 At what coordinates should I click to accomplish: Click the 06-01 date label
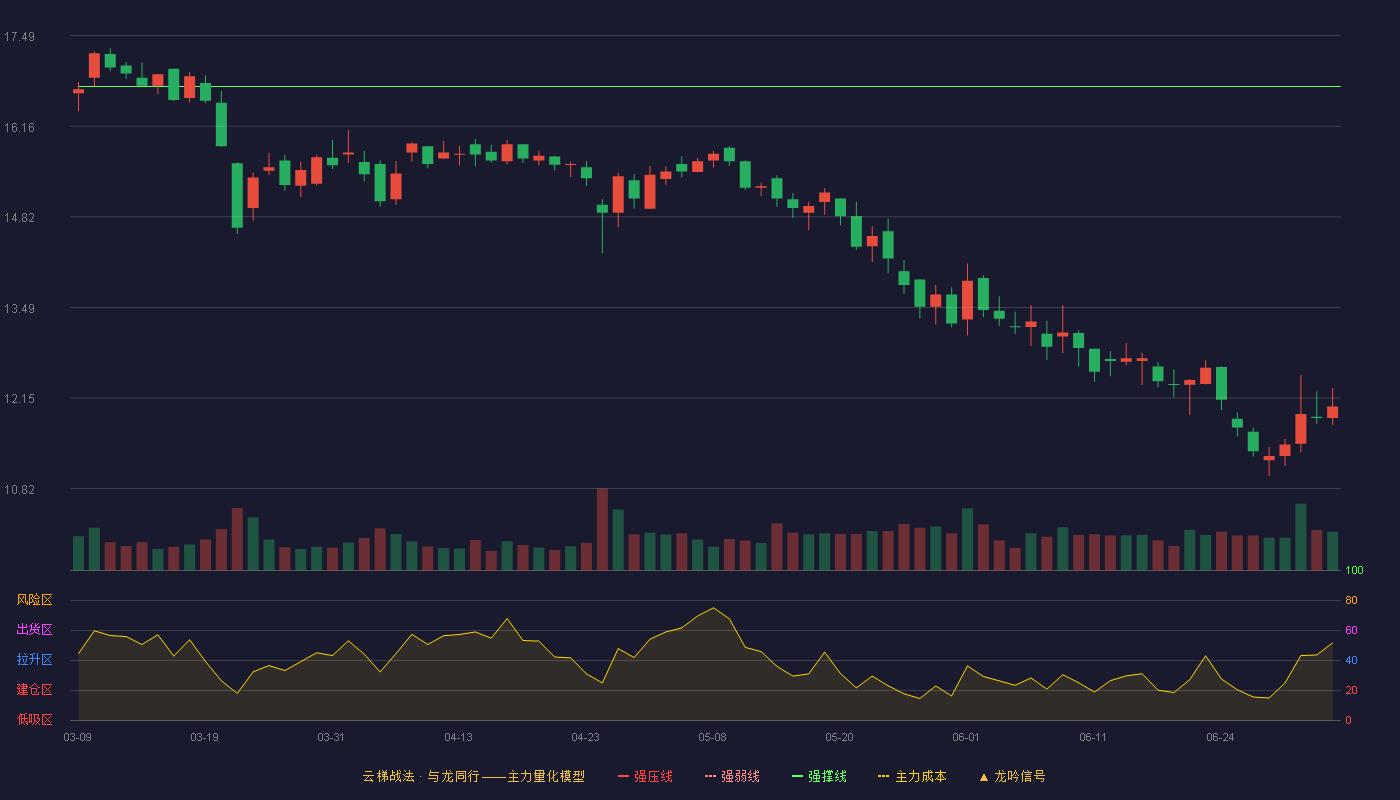click(966, 737)
